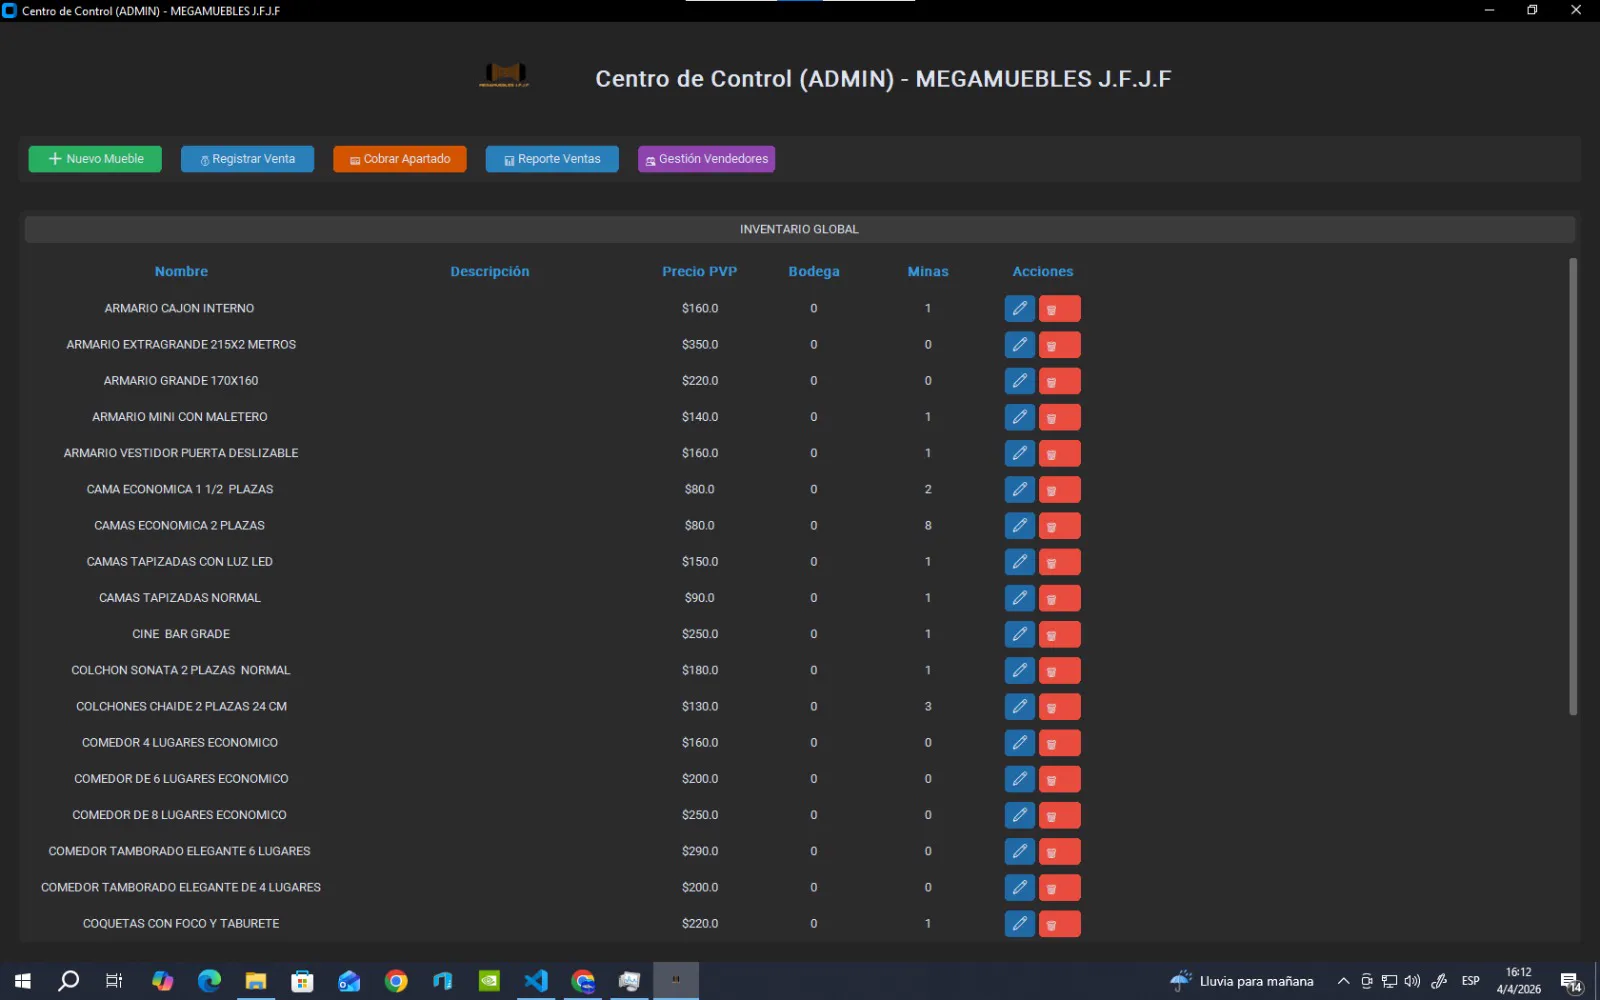1600x1000 pixels.
Task: Edit ARMARIO MINI CON MALETERO row
Action: tap(1019, 417)
